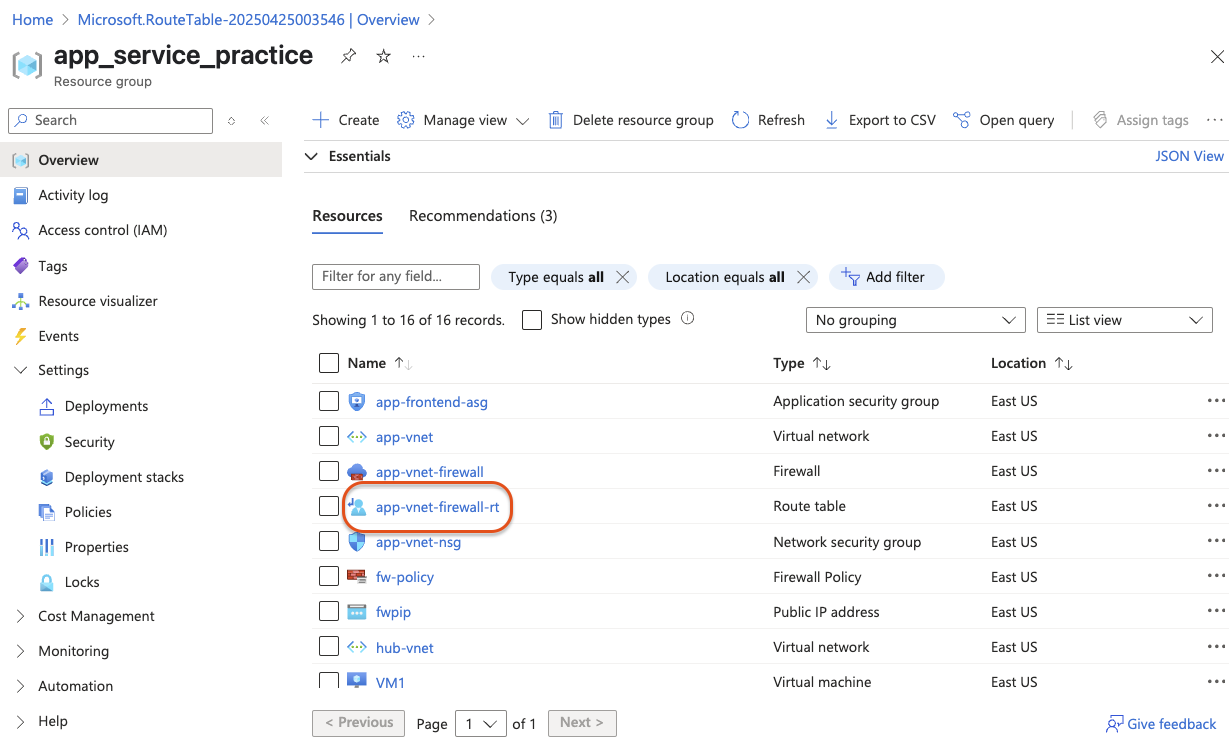The height and width of the screenshot is (756, 1229).
Task: Click the app-vnet-nsg shield icon
Action: (x=357, y=542)
